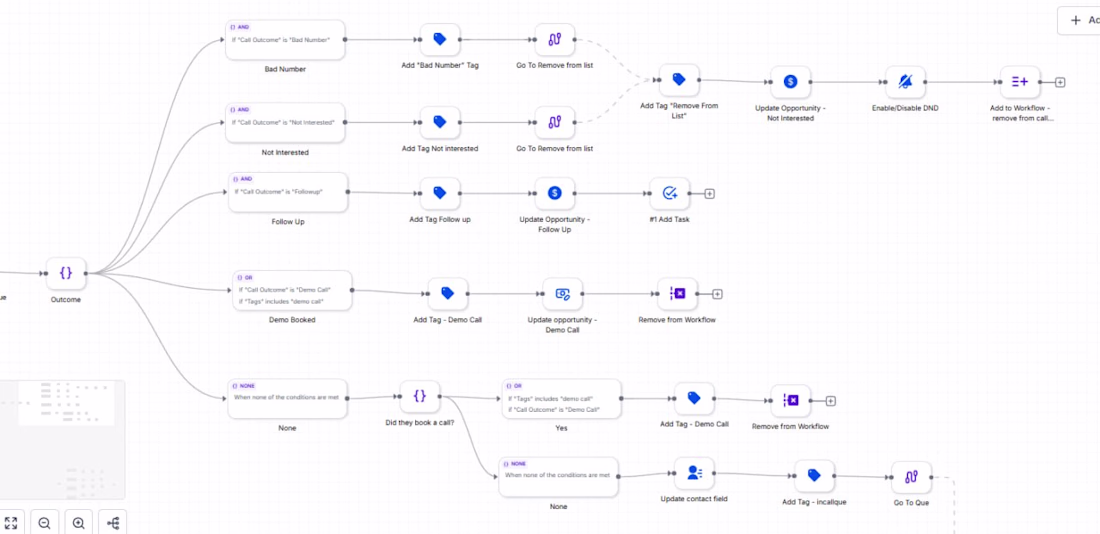Image resolution: width=1100 pixels, height=534 pixels.
Task: Click the workflow minimap overview
Action: 62,439
